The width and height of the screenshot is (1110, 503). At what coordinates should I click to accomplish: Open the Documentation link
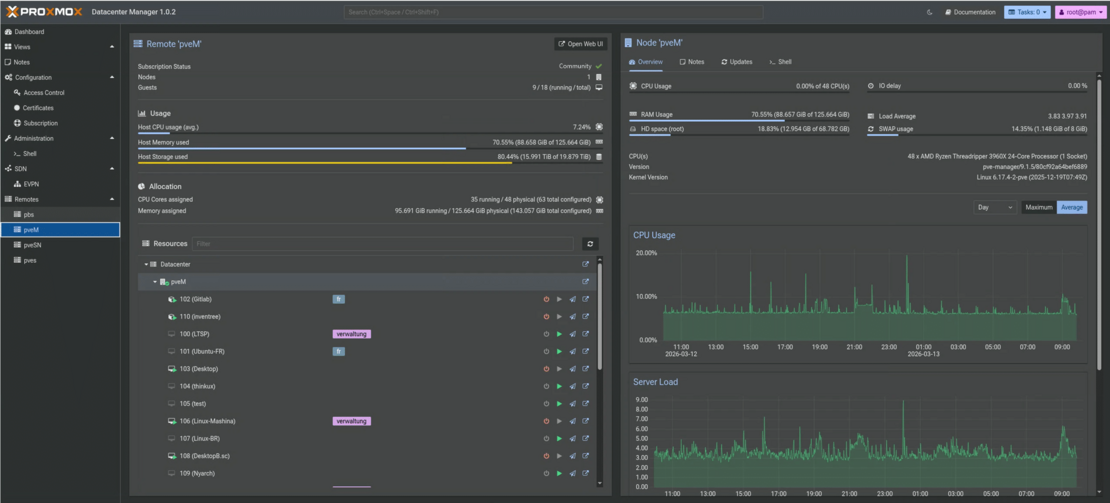pyautogui.click(x=970, y=12)
